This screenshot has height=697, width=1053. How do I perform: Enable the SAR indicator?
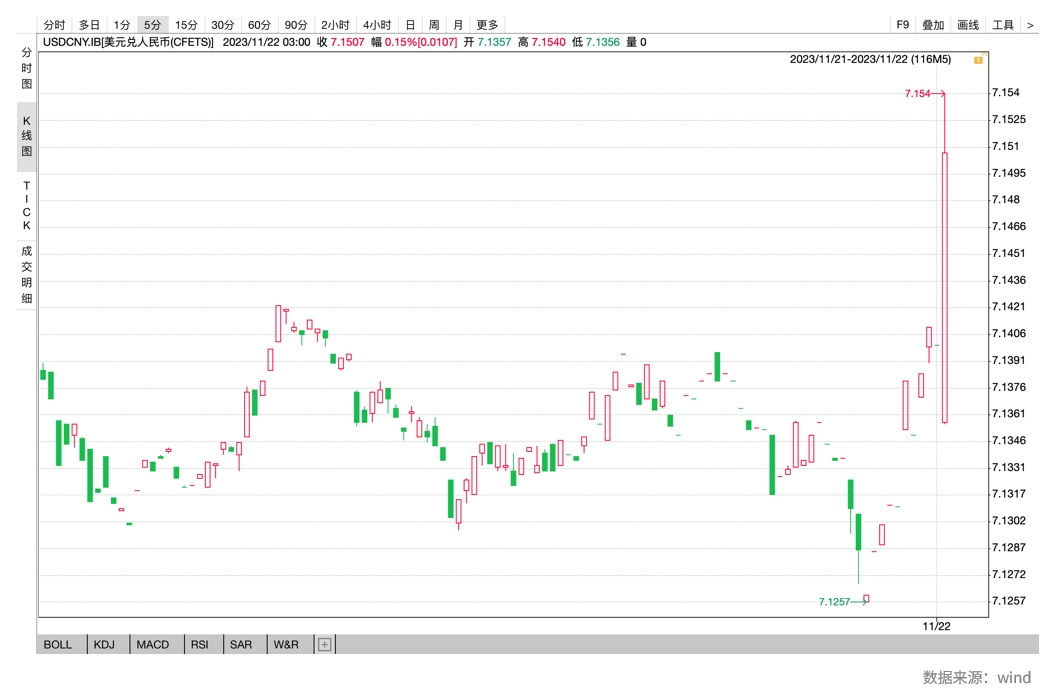pos(241,645)
